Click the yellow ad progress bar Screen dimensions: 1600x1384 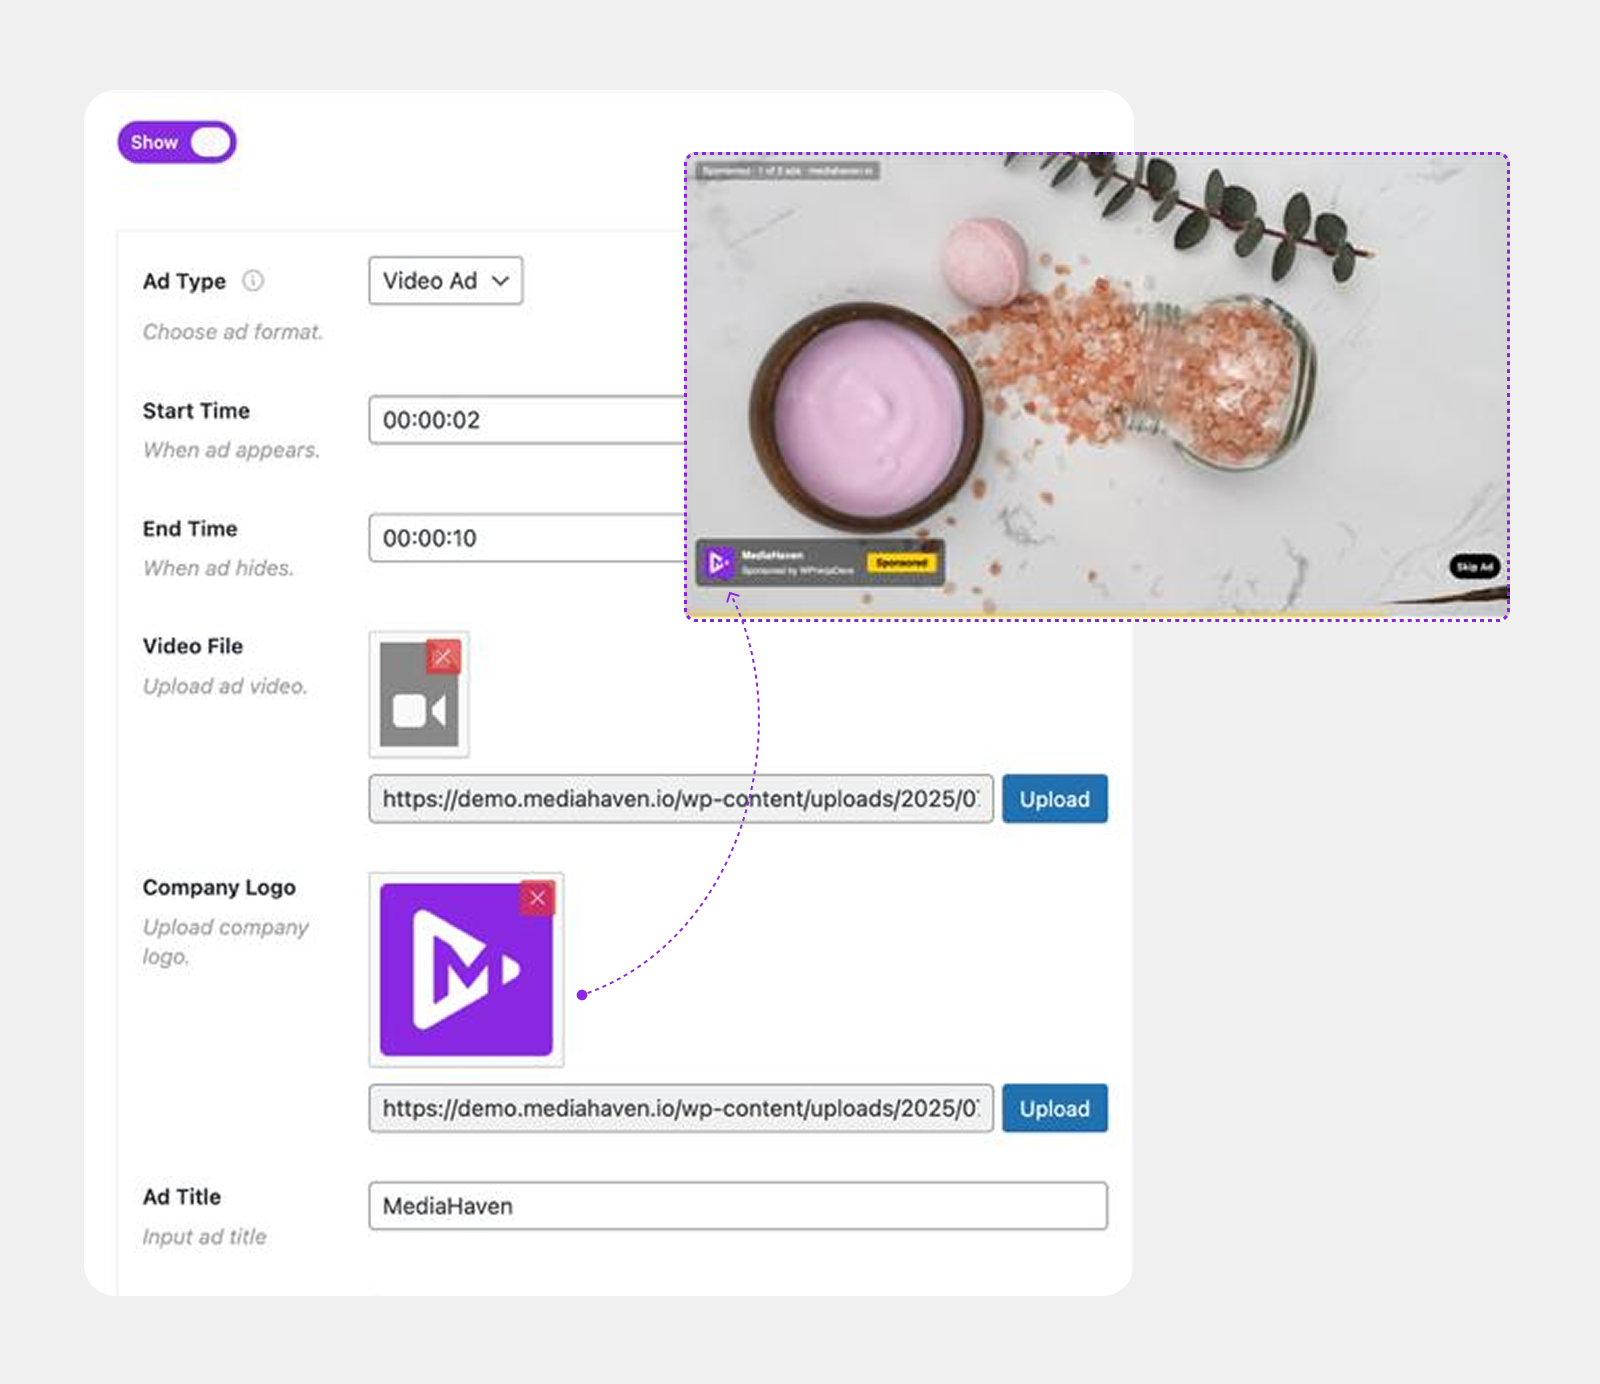coord(1000,614)
